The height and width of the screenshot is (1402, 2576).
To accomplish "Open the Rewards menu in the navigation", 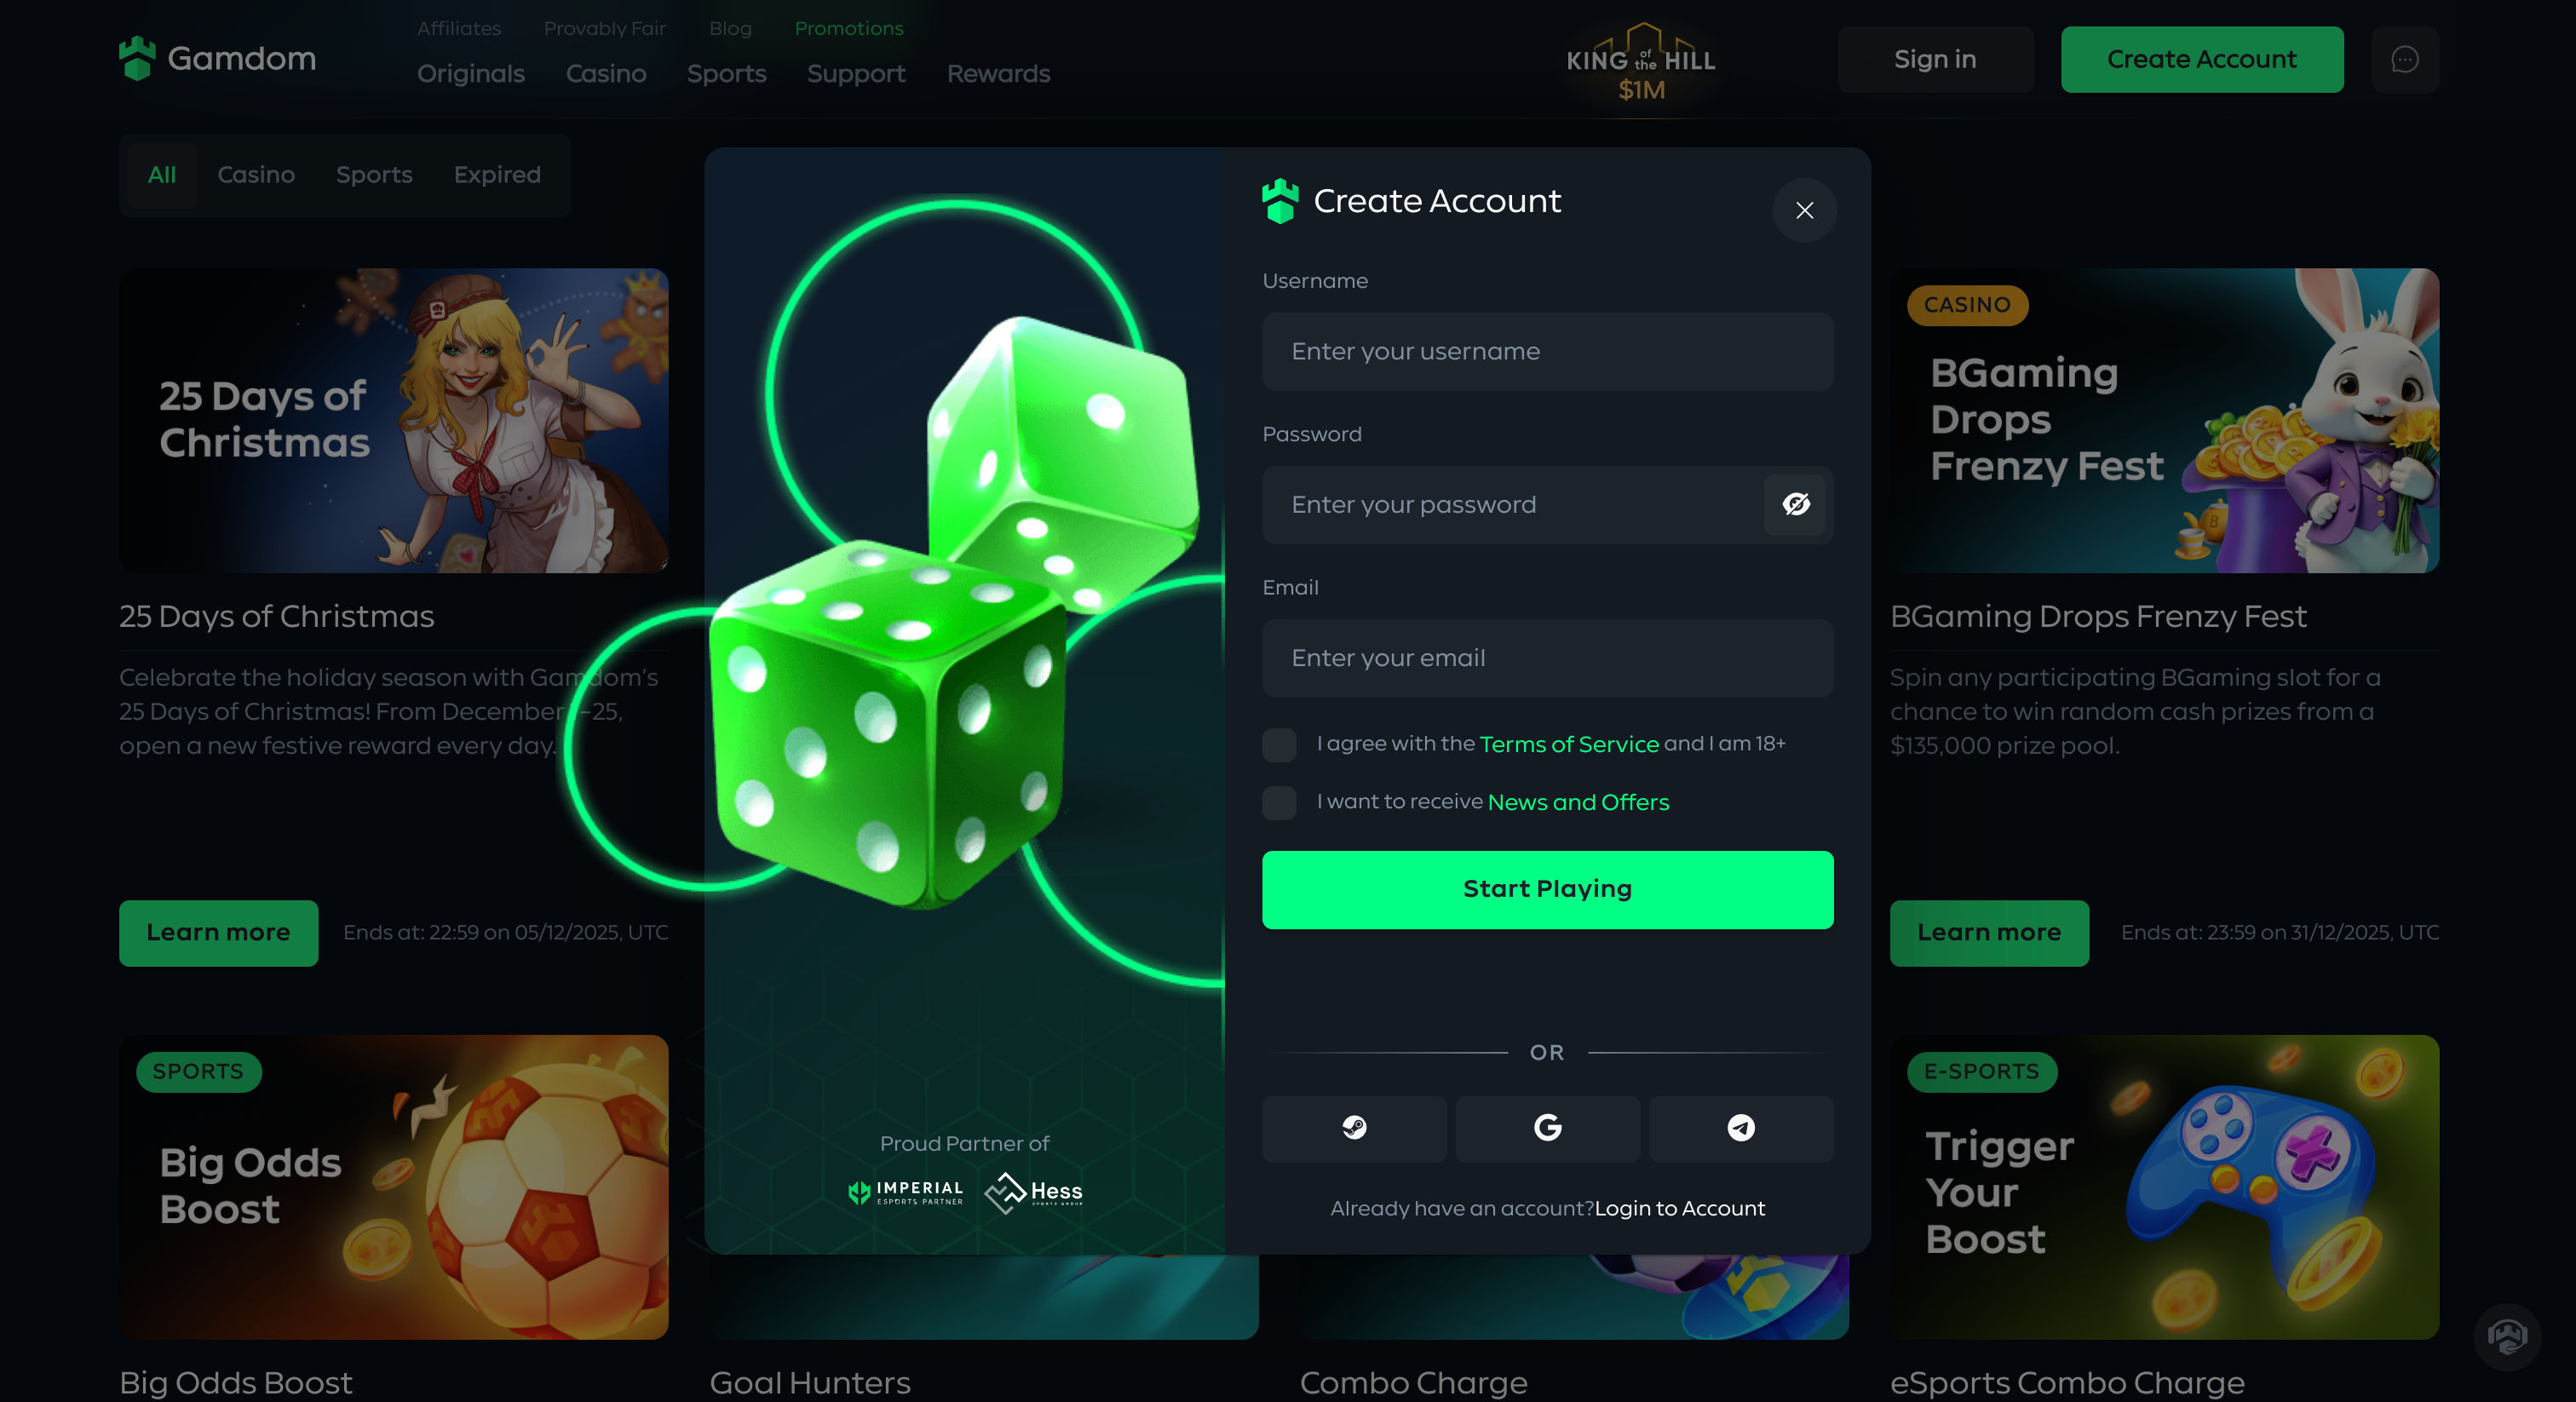I will [998, 74].
